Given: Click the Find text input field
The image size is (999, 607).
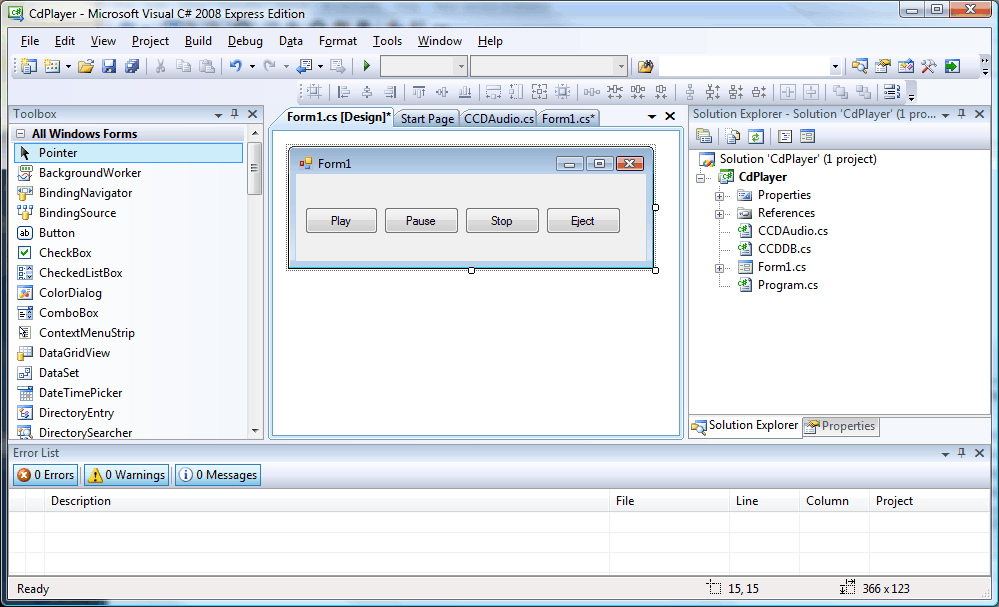Looking at the screenshot, I should [x=744, y=66].
